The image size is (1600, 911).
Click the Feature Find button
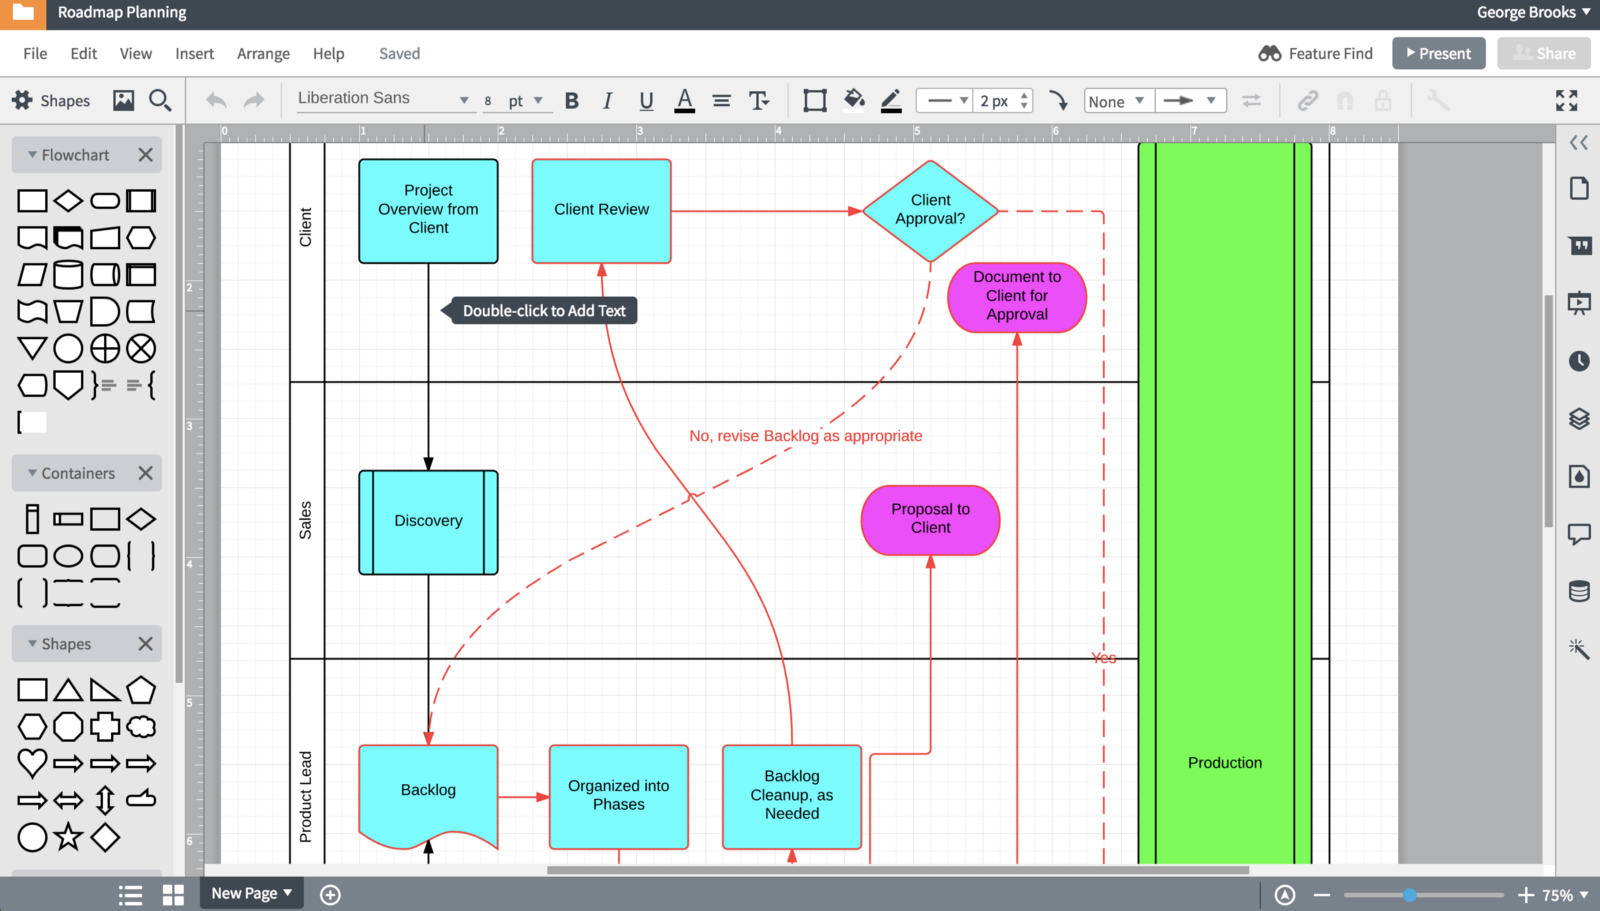pyautogui.click(x=1315, y=54)
